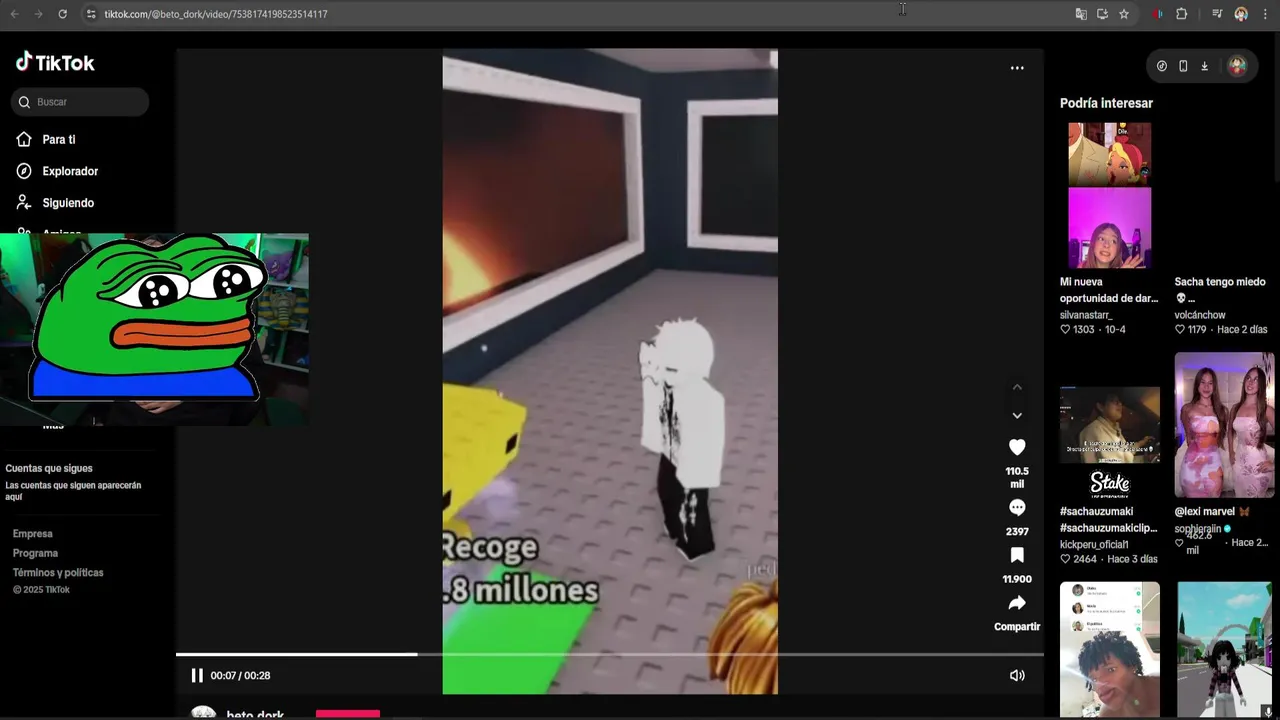Click the red-blue extension icon
Image resolution: width=1280 pixels, height=720 pixels.
[1158, 14]
